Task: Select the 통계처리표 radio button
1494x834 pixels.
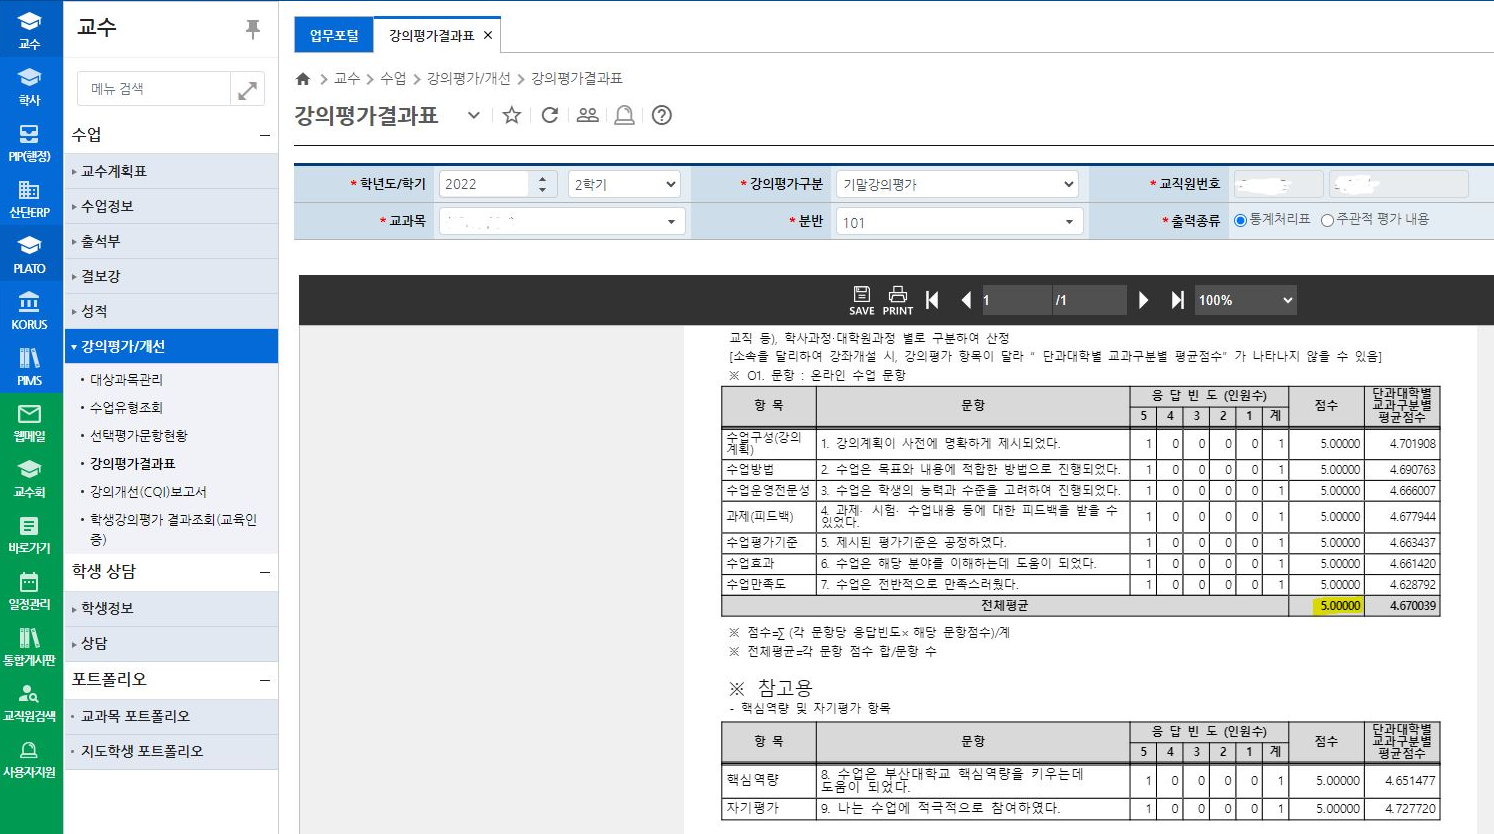Action: pos(1240,220)
